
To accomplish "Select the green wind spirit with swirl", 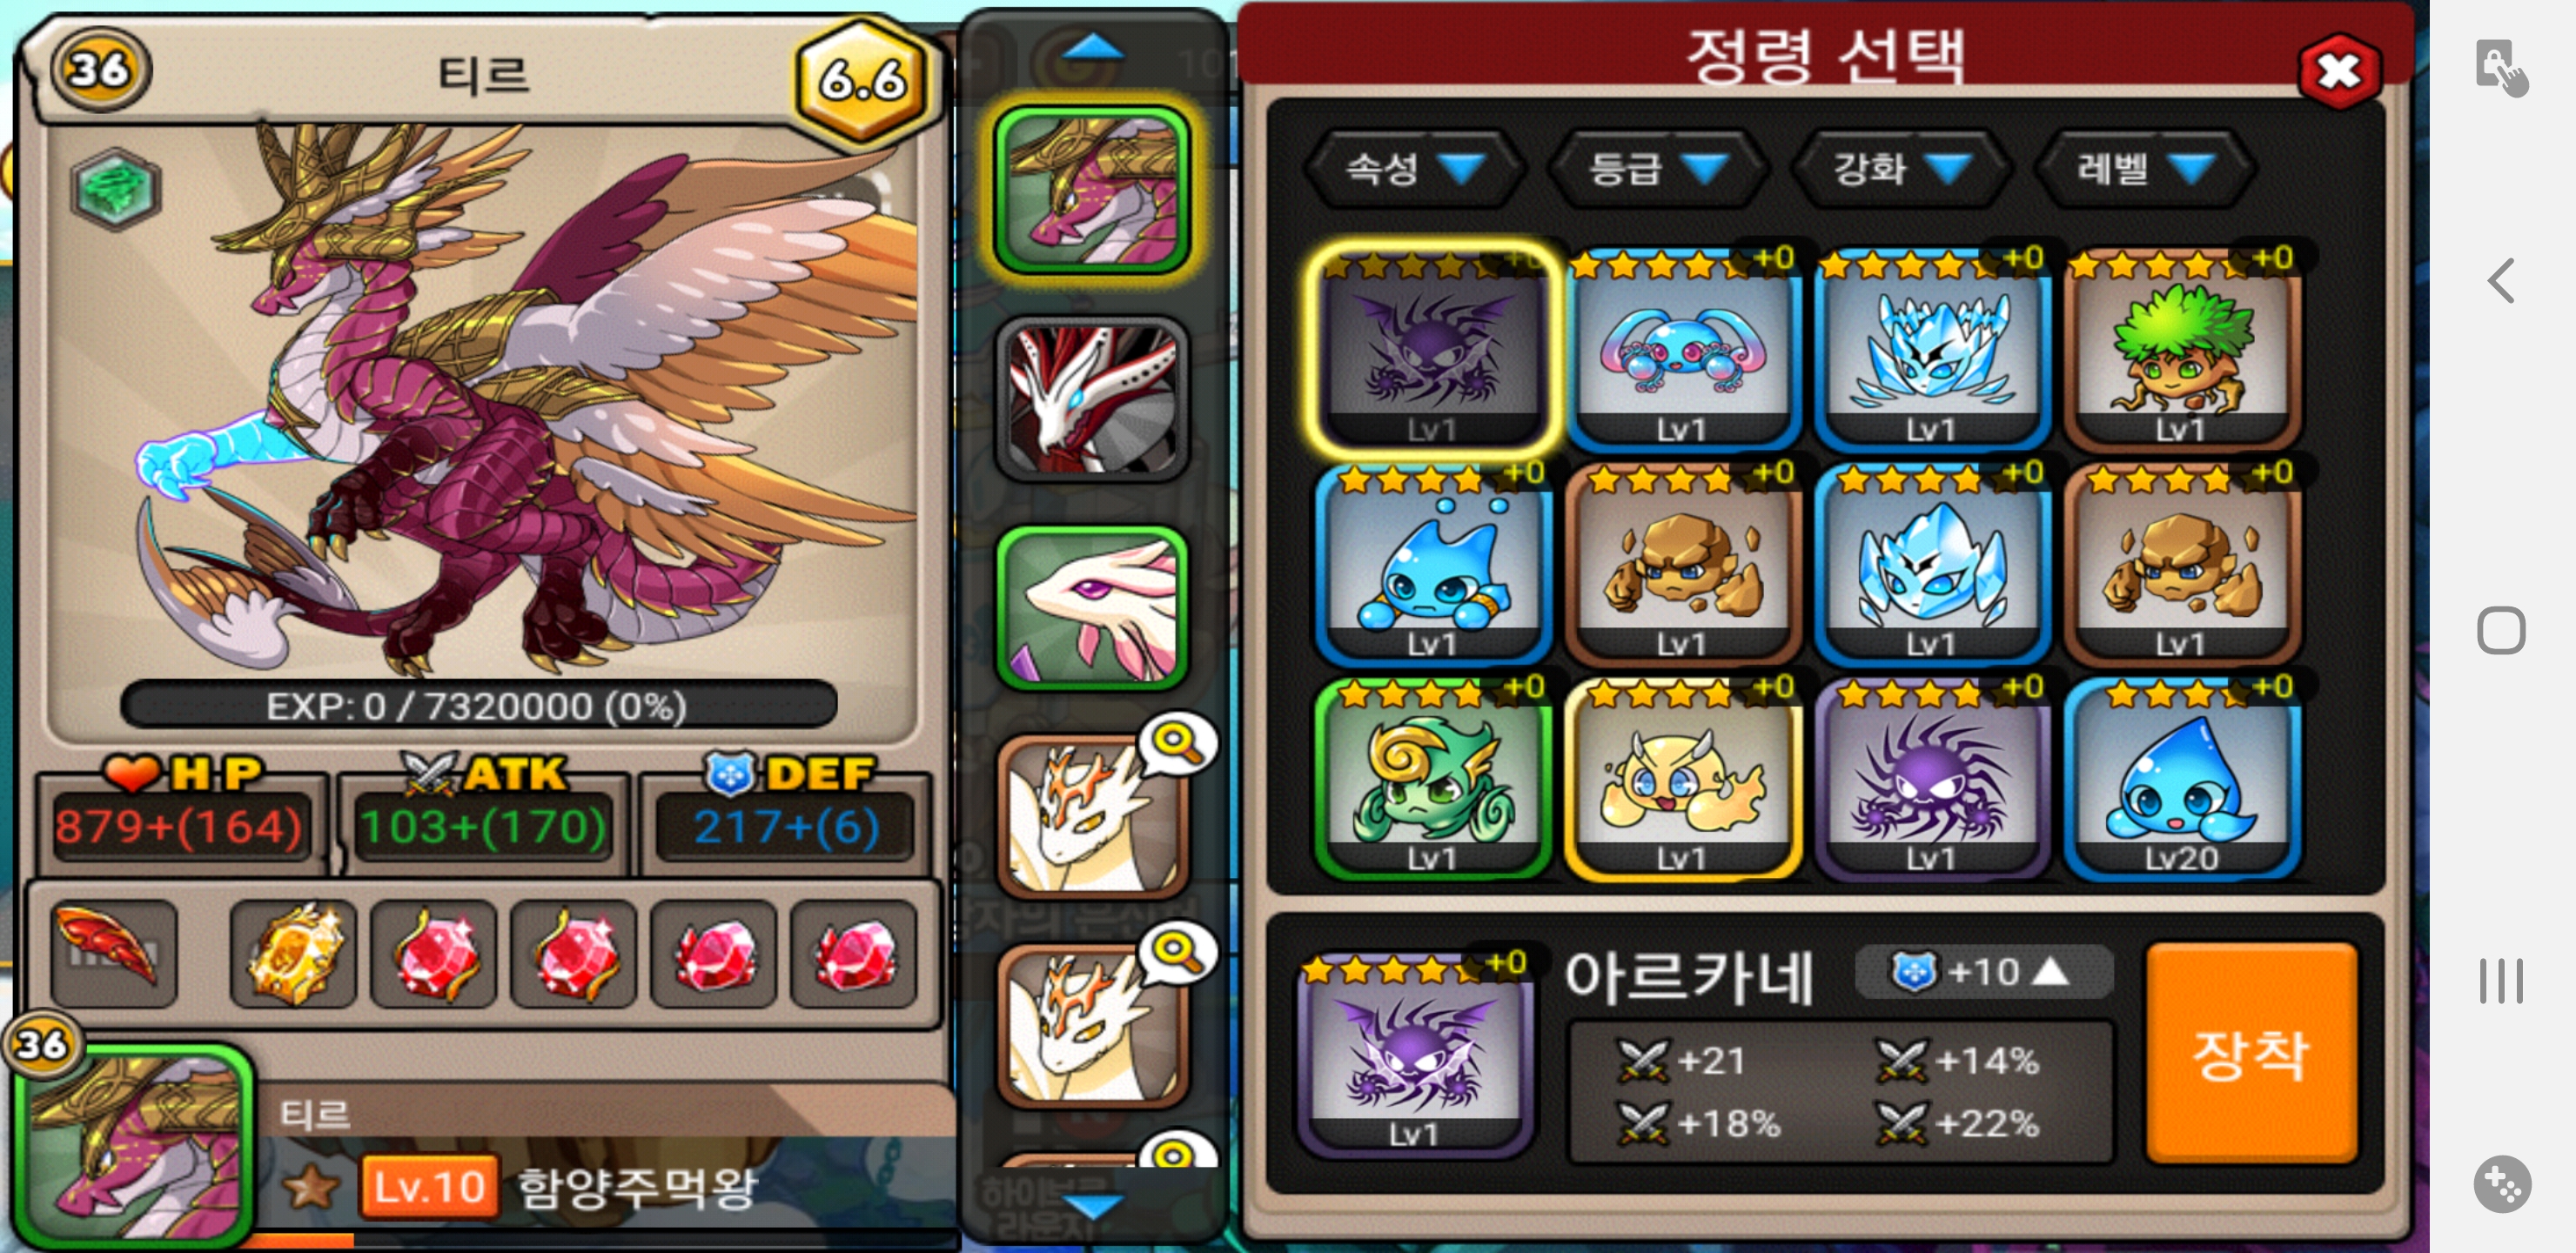I will coord(1432,778).
